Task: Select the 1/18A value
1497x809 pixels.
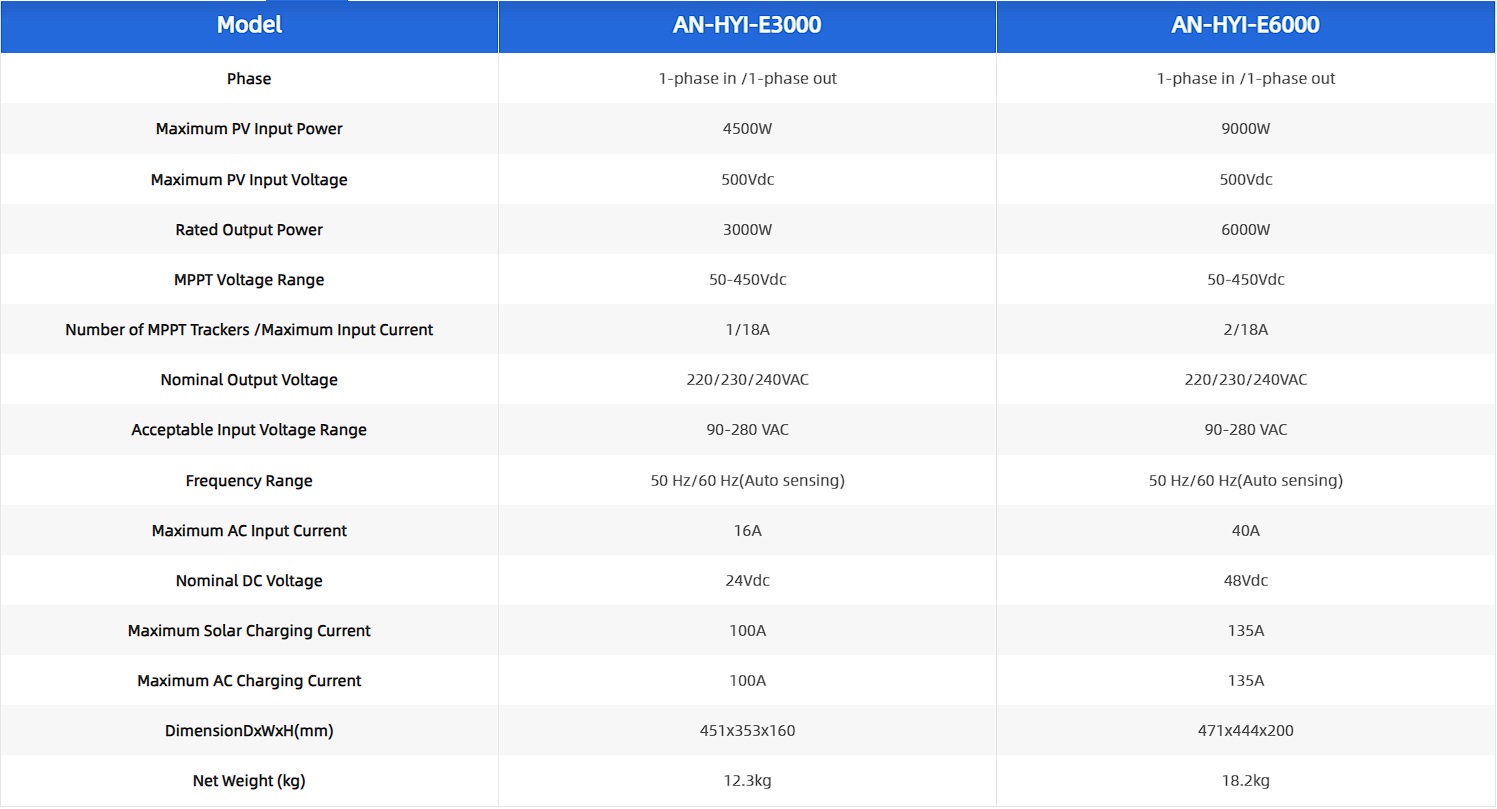Action: (x=747, y=330)
